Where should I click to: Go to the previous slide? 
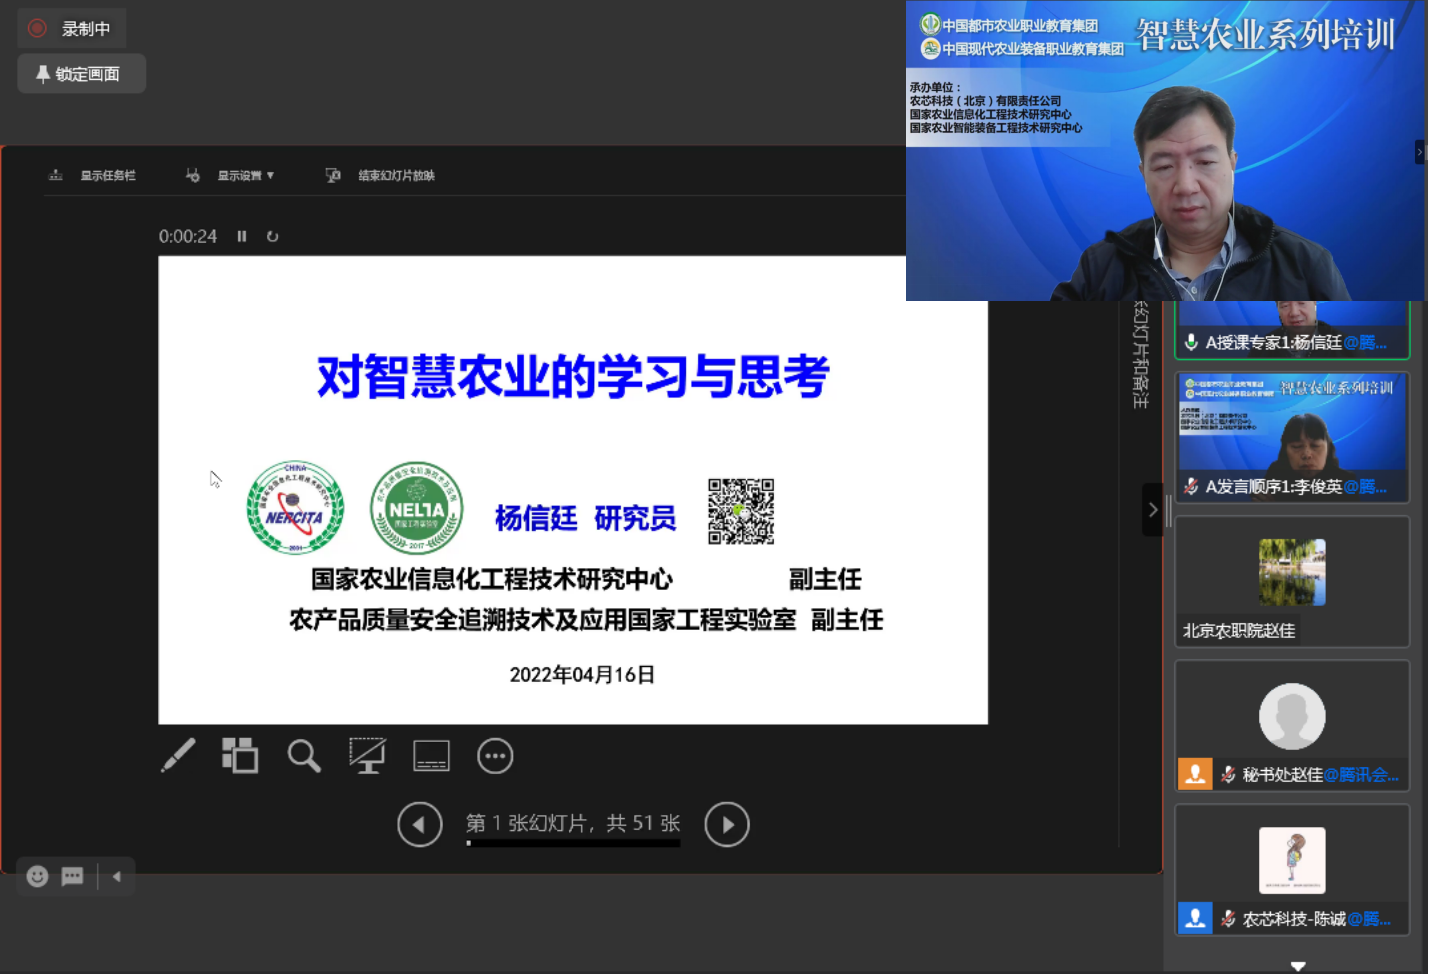pos(419,825)
